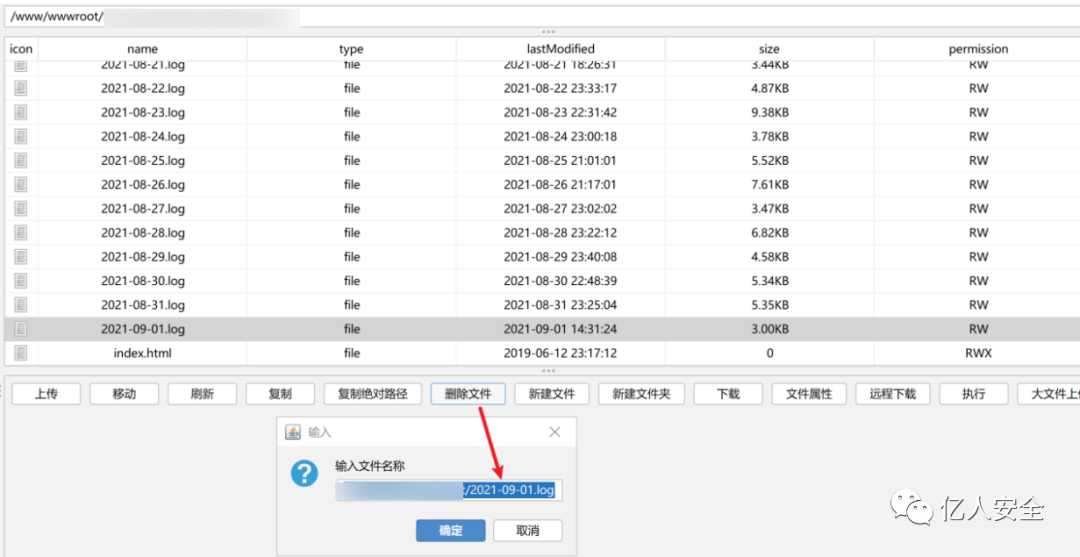Image resolution: width=1080 pixels, height=557 pixels.
Task: Click file icon of 2021-08-28.log row
Action: [21, 233]
